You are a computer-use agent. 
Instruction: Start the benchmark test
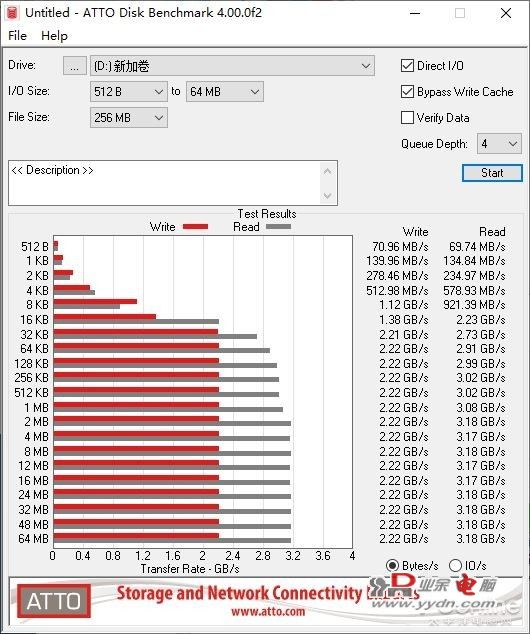click(x=492, y=173)
